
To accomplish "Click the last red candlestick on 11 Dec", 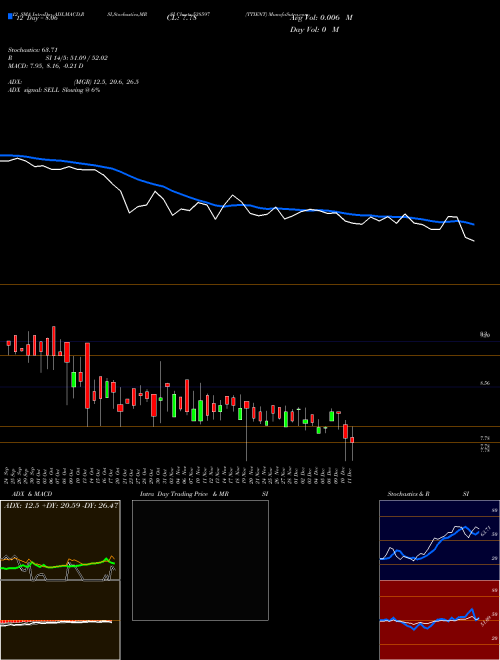I will (352, 440).
